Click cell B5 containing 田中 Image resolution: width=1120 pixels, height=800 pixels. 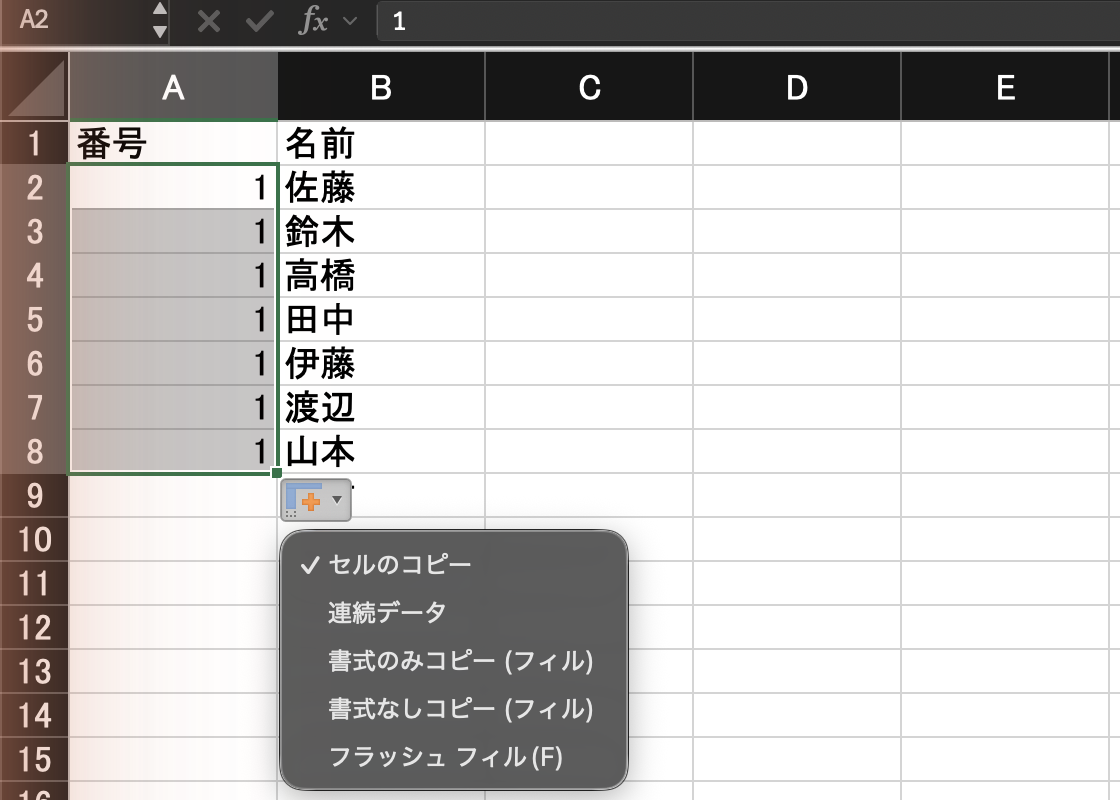pos(381,319)
